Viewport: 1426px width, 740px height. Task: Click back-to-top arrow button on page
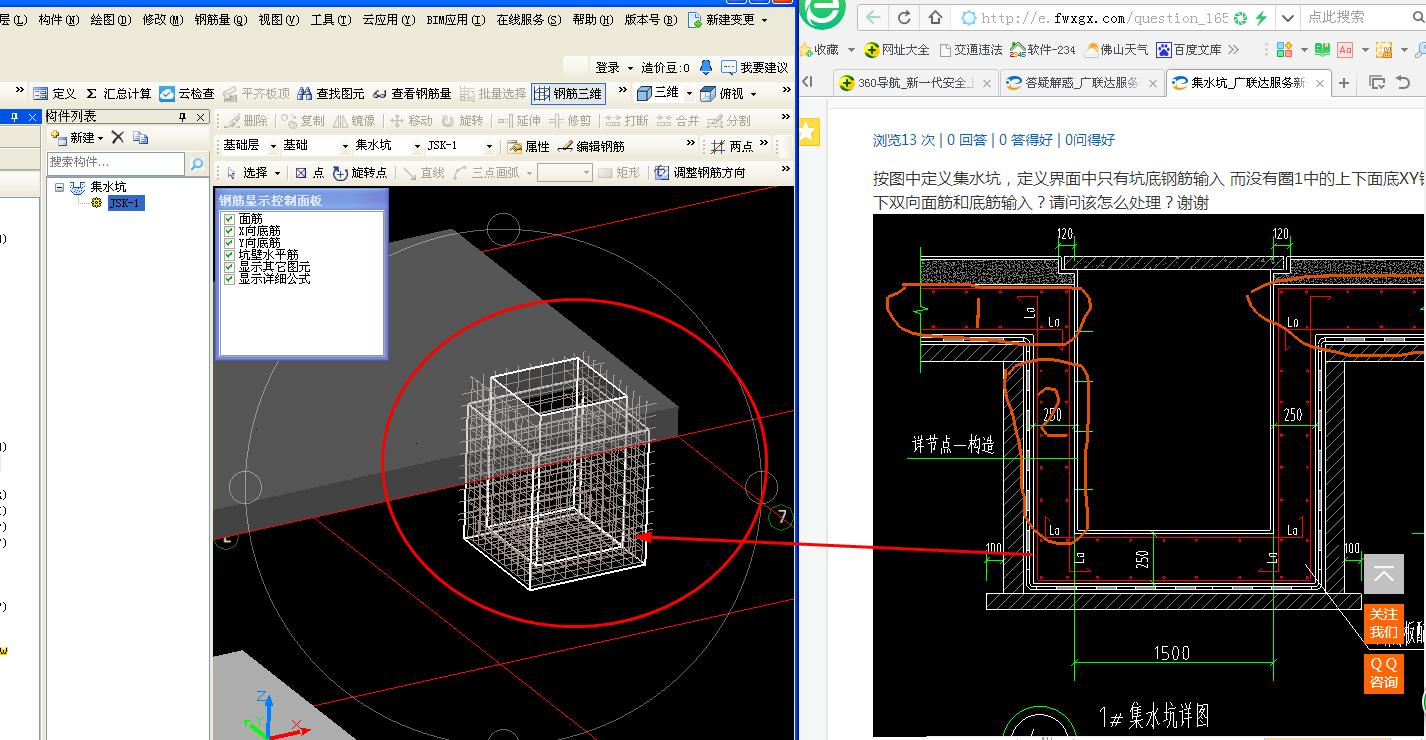(x=1384, y=574)
